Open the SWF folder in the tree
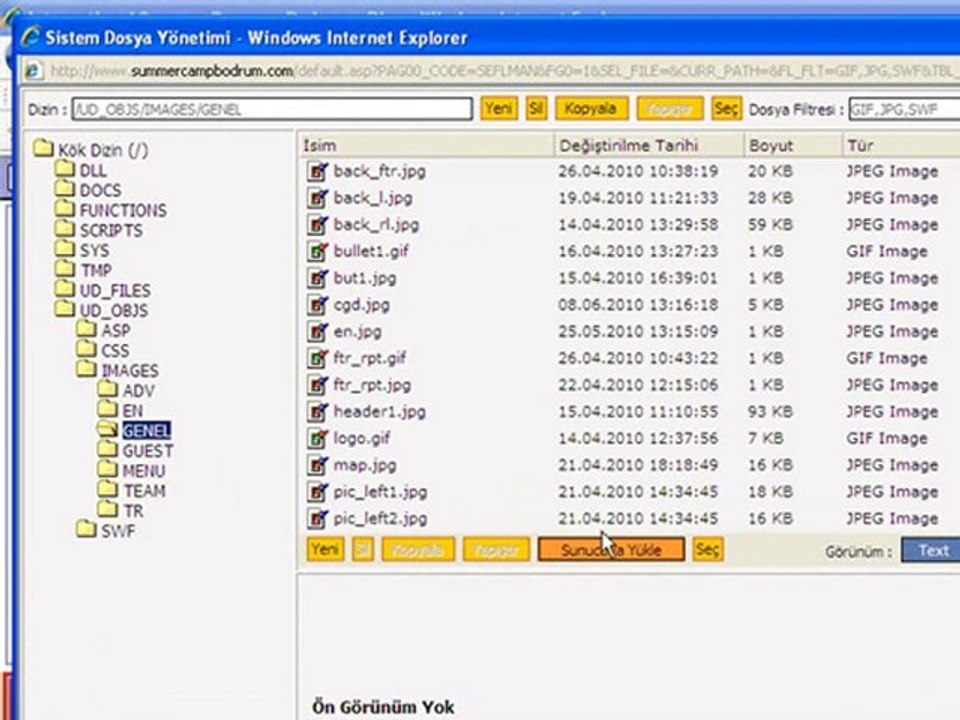Image resolution: width=960 pixels, height=720 pixels. click(118, 531)
